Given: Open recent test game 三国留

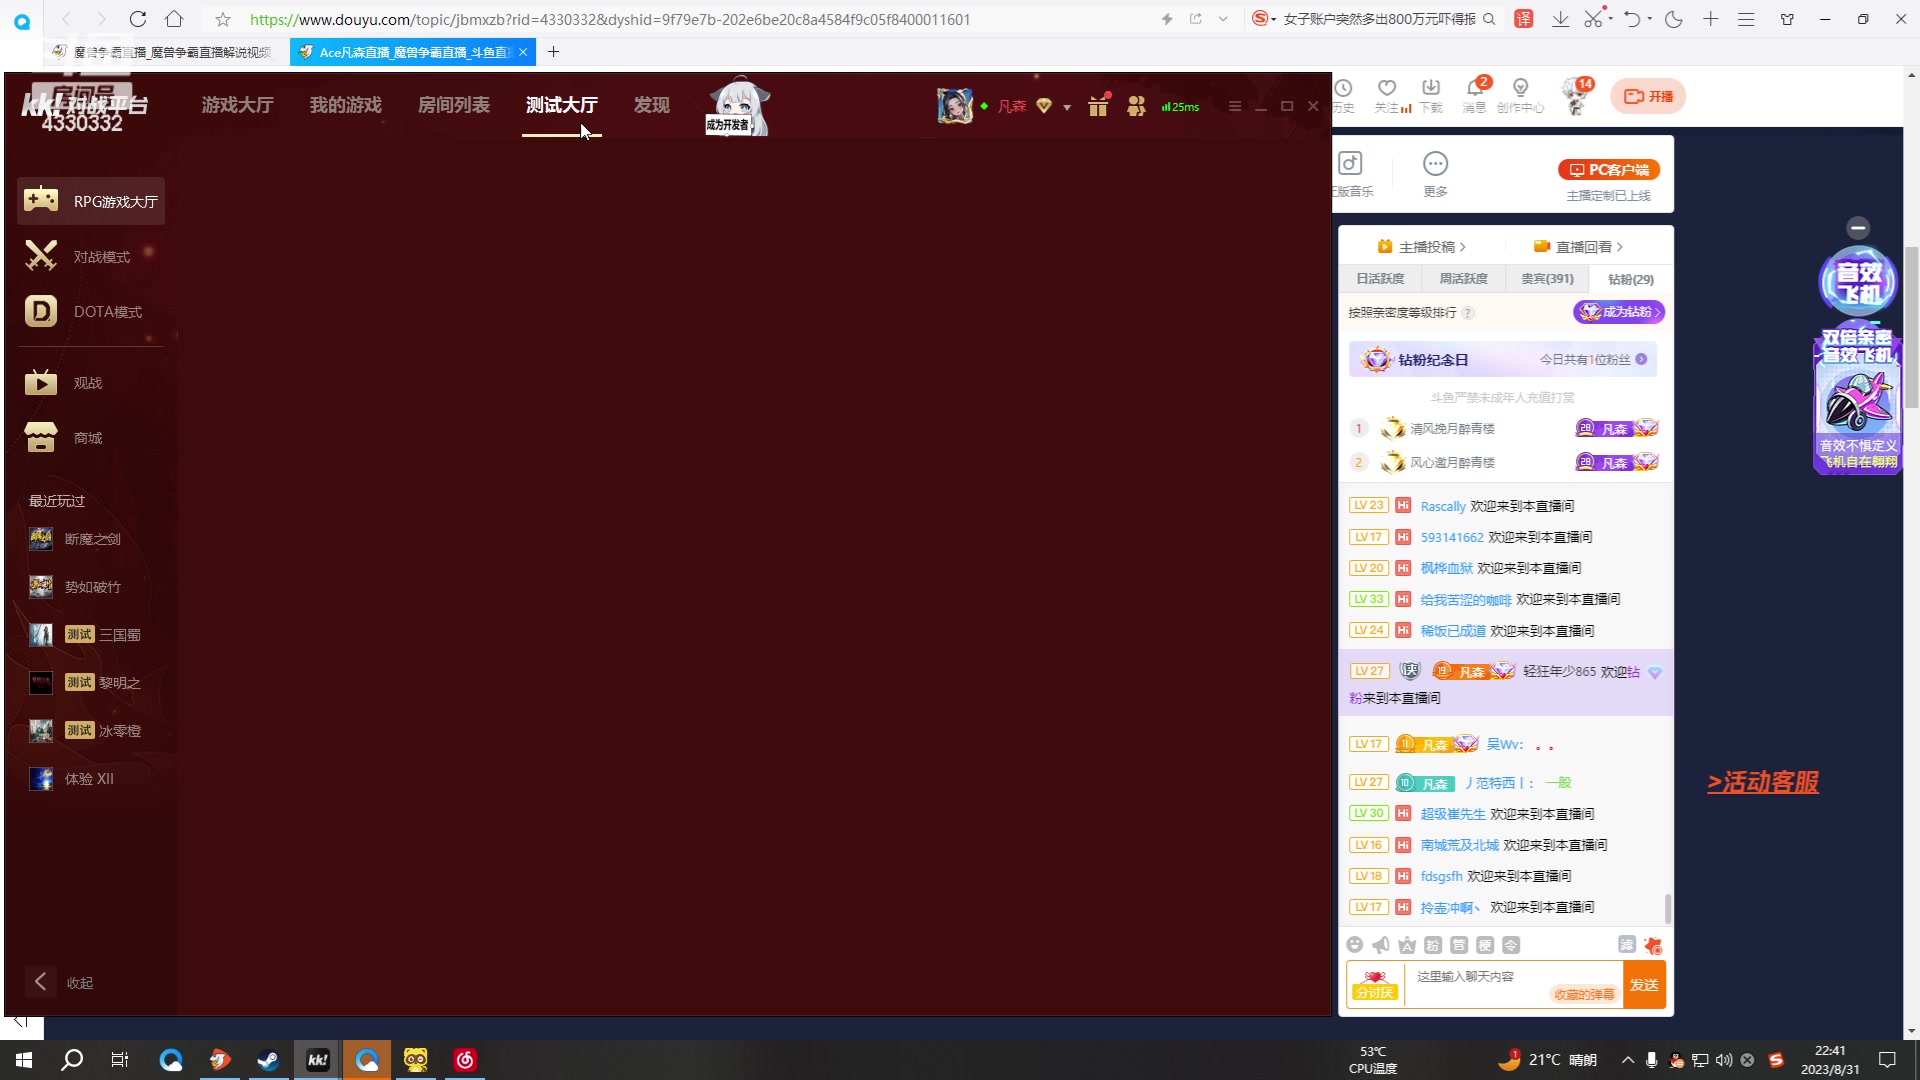Looking at the screenshot, I should [x=86, y=634].
